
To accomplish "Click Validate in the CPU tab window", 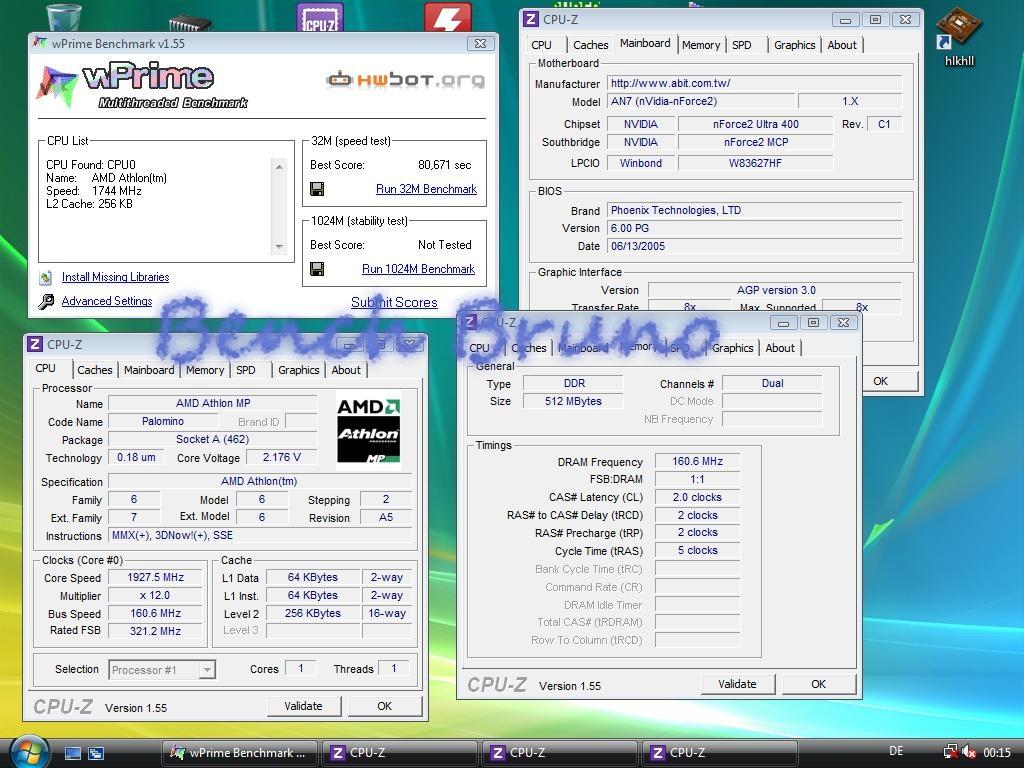I will pos(304,706).
